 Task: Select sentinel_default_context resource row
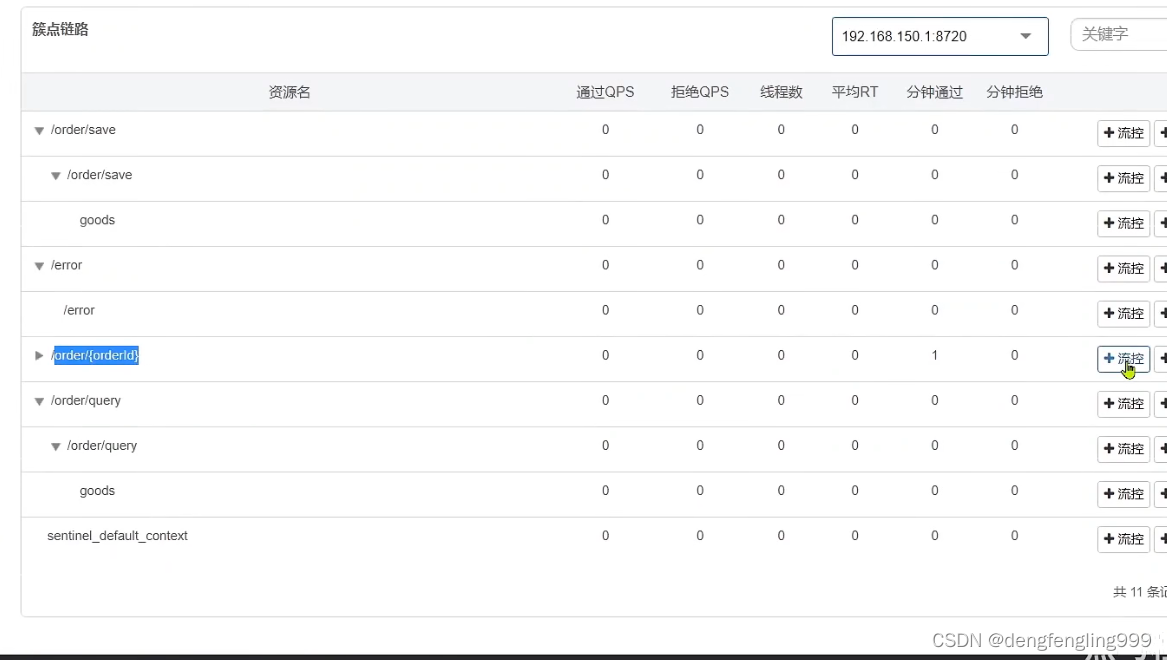117,536
